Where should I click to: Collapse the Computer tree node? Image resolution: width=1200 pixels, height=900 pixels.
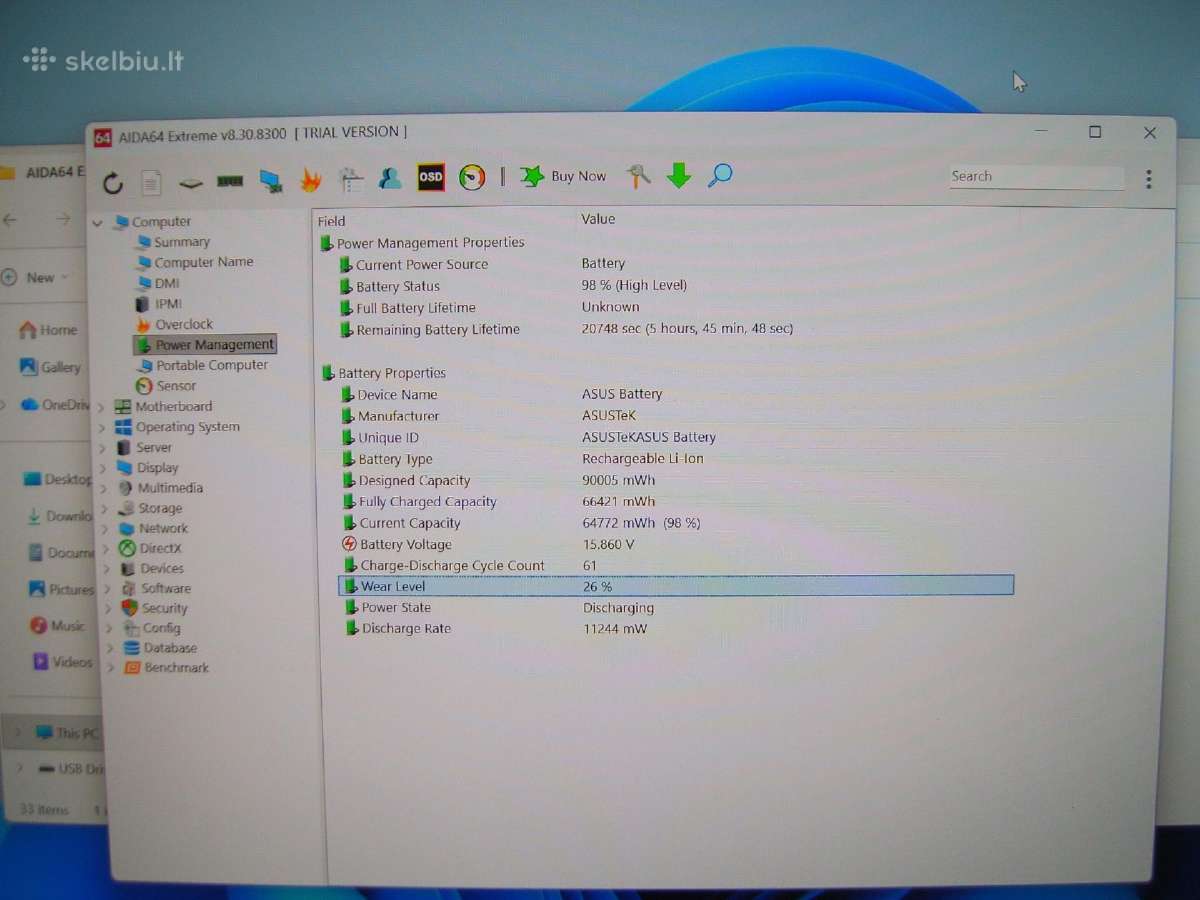tap(98, 223)
